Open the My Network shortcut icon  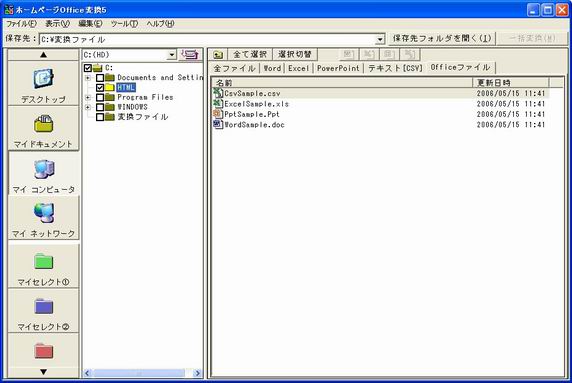tap(44, 213)
